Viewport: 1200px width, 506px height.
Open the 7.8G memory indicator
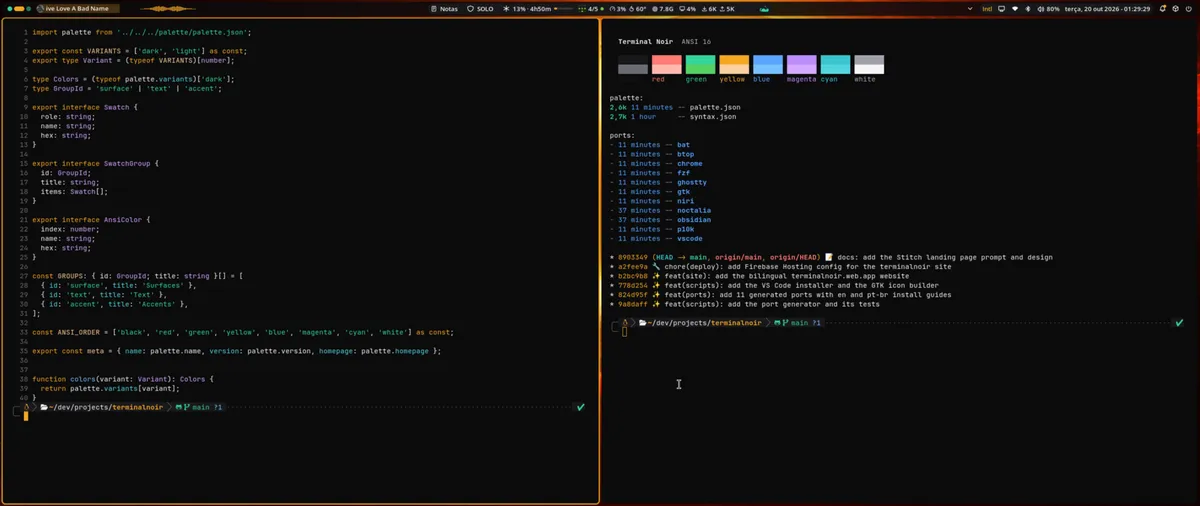pyautogui.click(x=662, y=9)
